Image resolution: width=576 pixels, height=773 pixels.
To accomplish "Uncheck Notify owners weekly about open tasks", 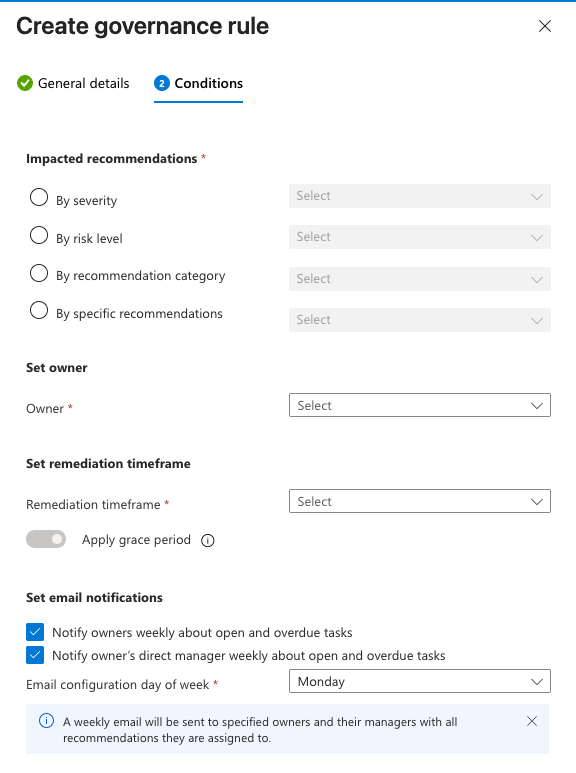I will click(x=35, y=632).
